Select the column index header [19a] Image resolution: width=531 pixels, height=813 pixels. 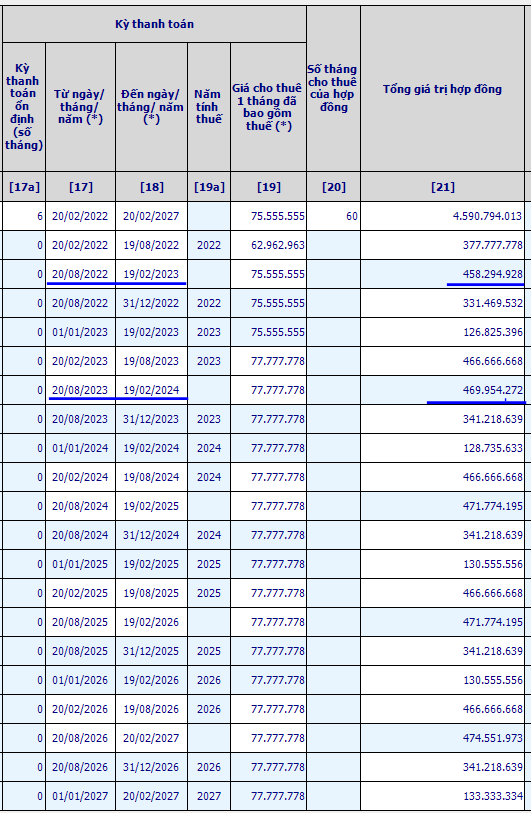[208, 187]
